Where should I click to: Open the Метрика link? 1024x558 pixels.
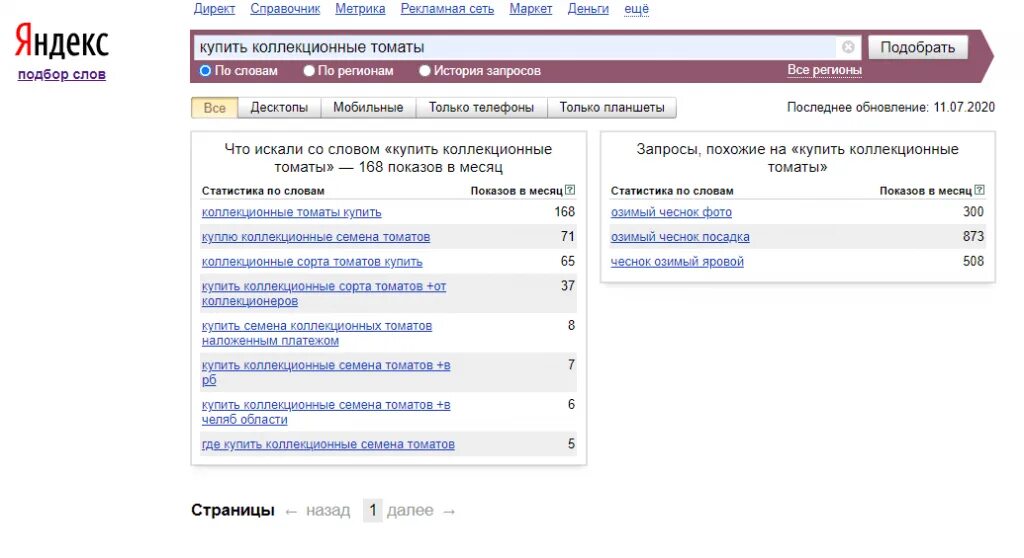coord(360,8)
